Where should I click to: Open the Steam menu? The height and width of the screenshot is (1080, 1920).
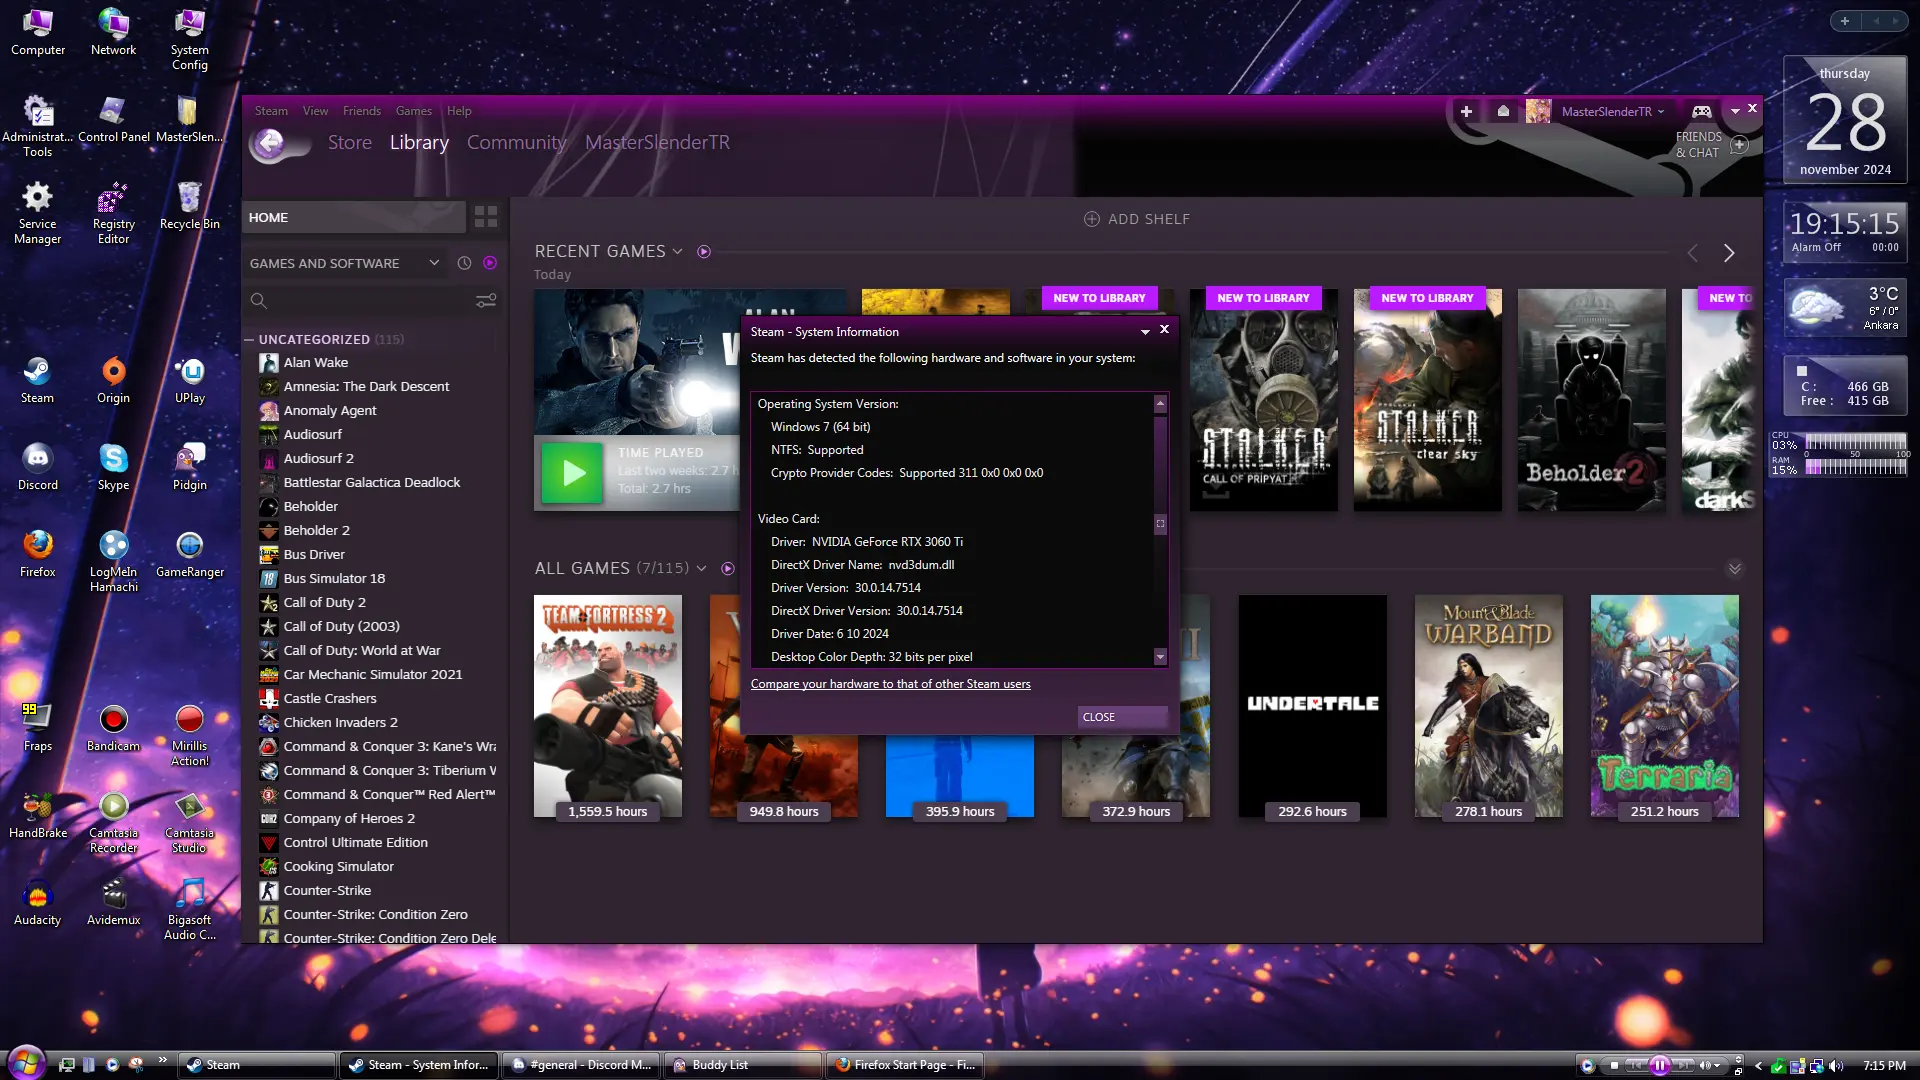click(x=271, y=111)
